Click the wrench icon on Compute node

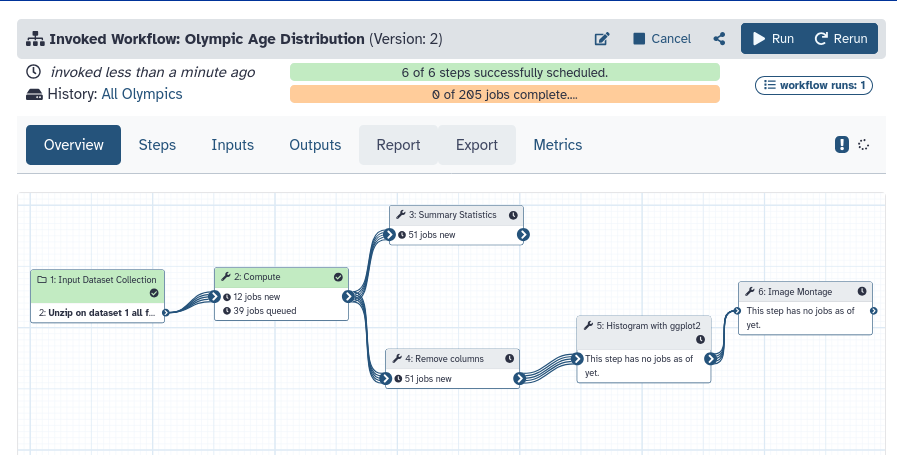point(226,276)
